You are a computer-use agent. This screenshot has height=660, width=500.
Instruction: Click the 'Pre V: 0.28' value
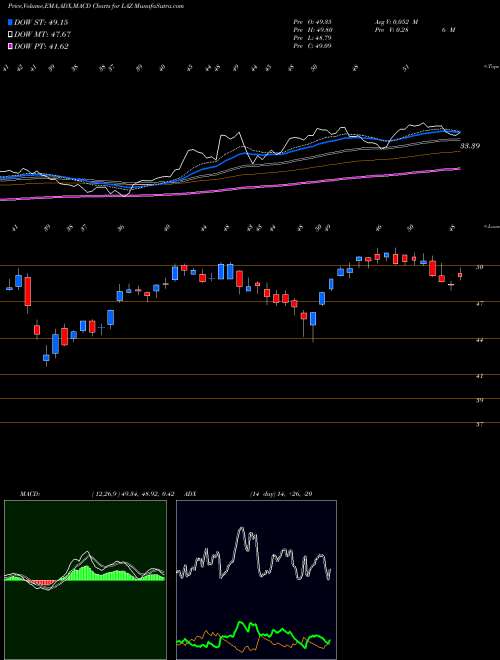(390, 30)
